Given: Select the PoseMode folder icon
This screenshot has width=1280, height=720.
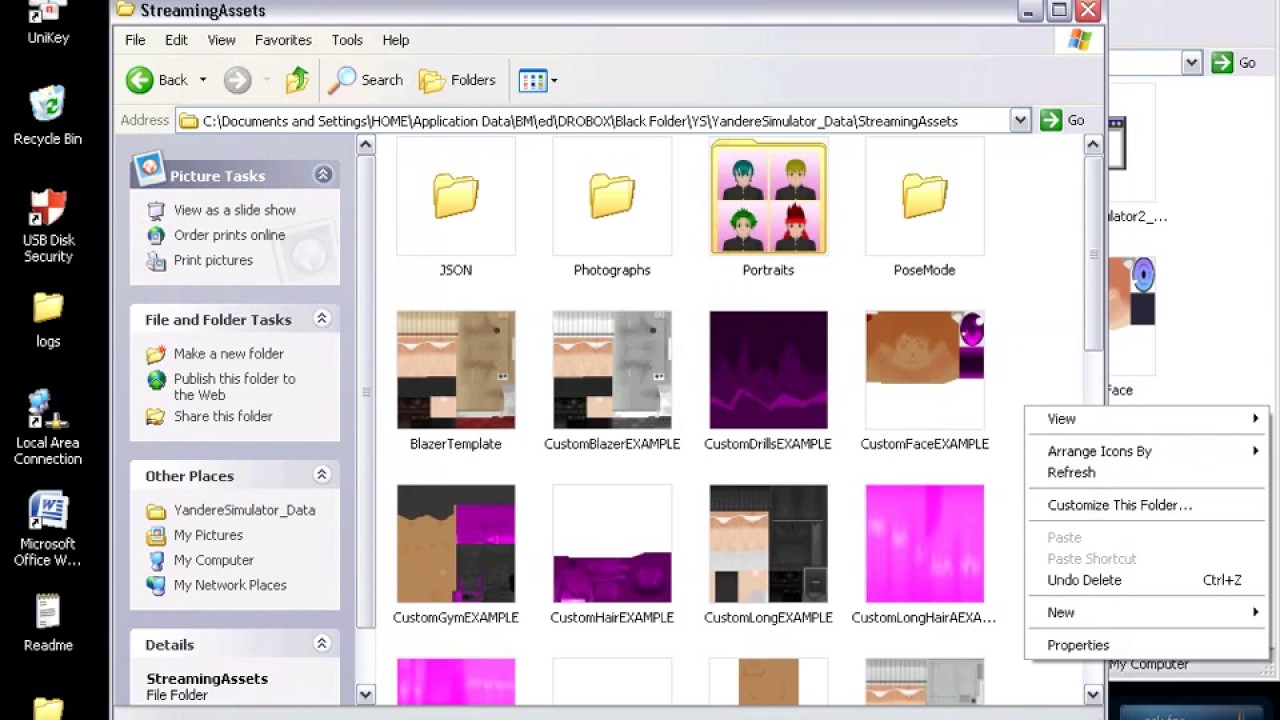Looking at the screenshot, I should coord(924,197).
